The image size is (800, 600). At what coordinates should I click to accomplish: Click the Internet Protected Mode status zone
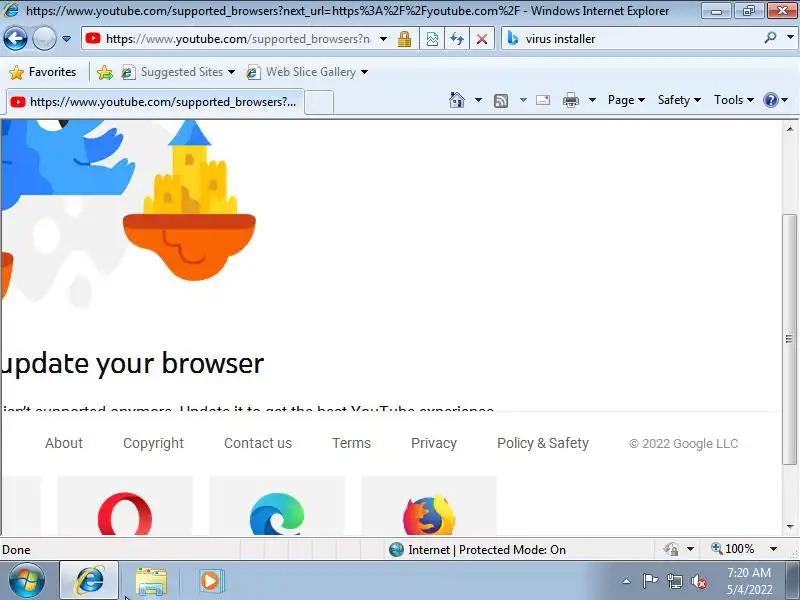tap(477, 549)
